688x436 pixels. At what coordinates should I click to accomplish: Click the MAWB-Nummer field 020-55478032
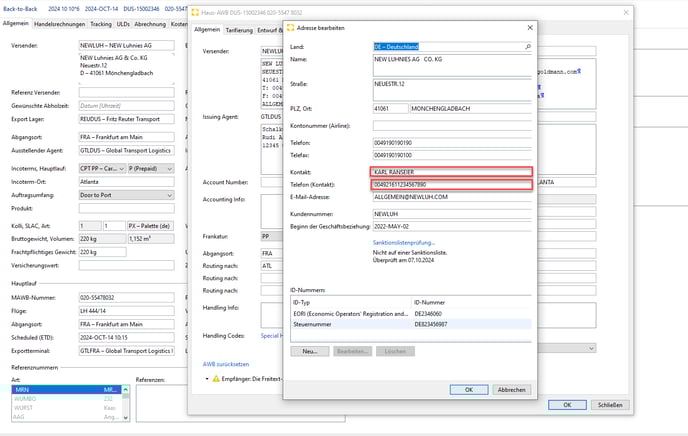(x=126, y=297)
